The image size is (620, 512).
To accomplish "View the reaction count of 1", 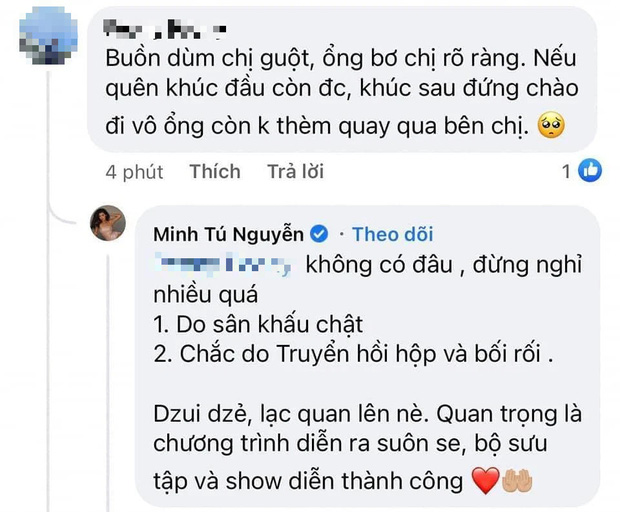I will pos(566,171).
